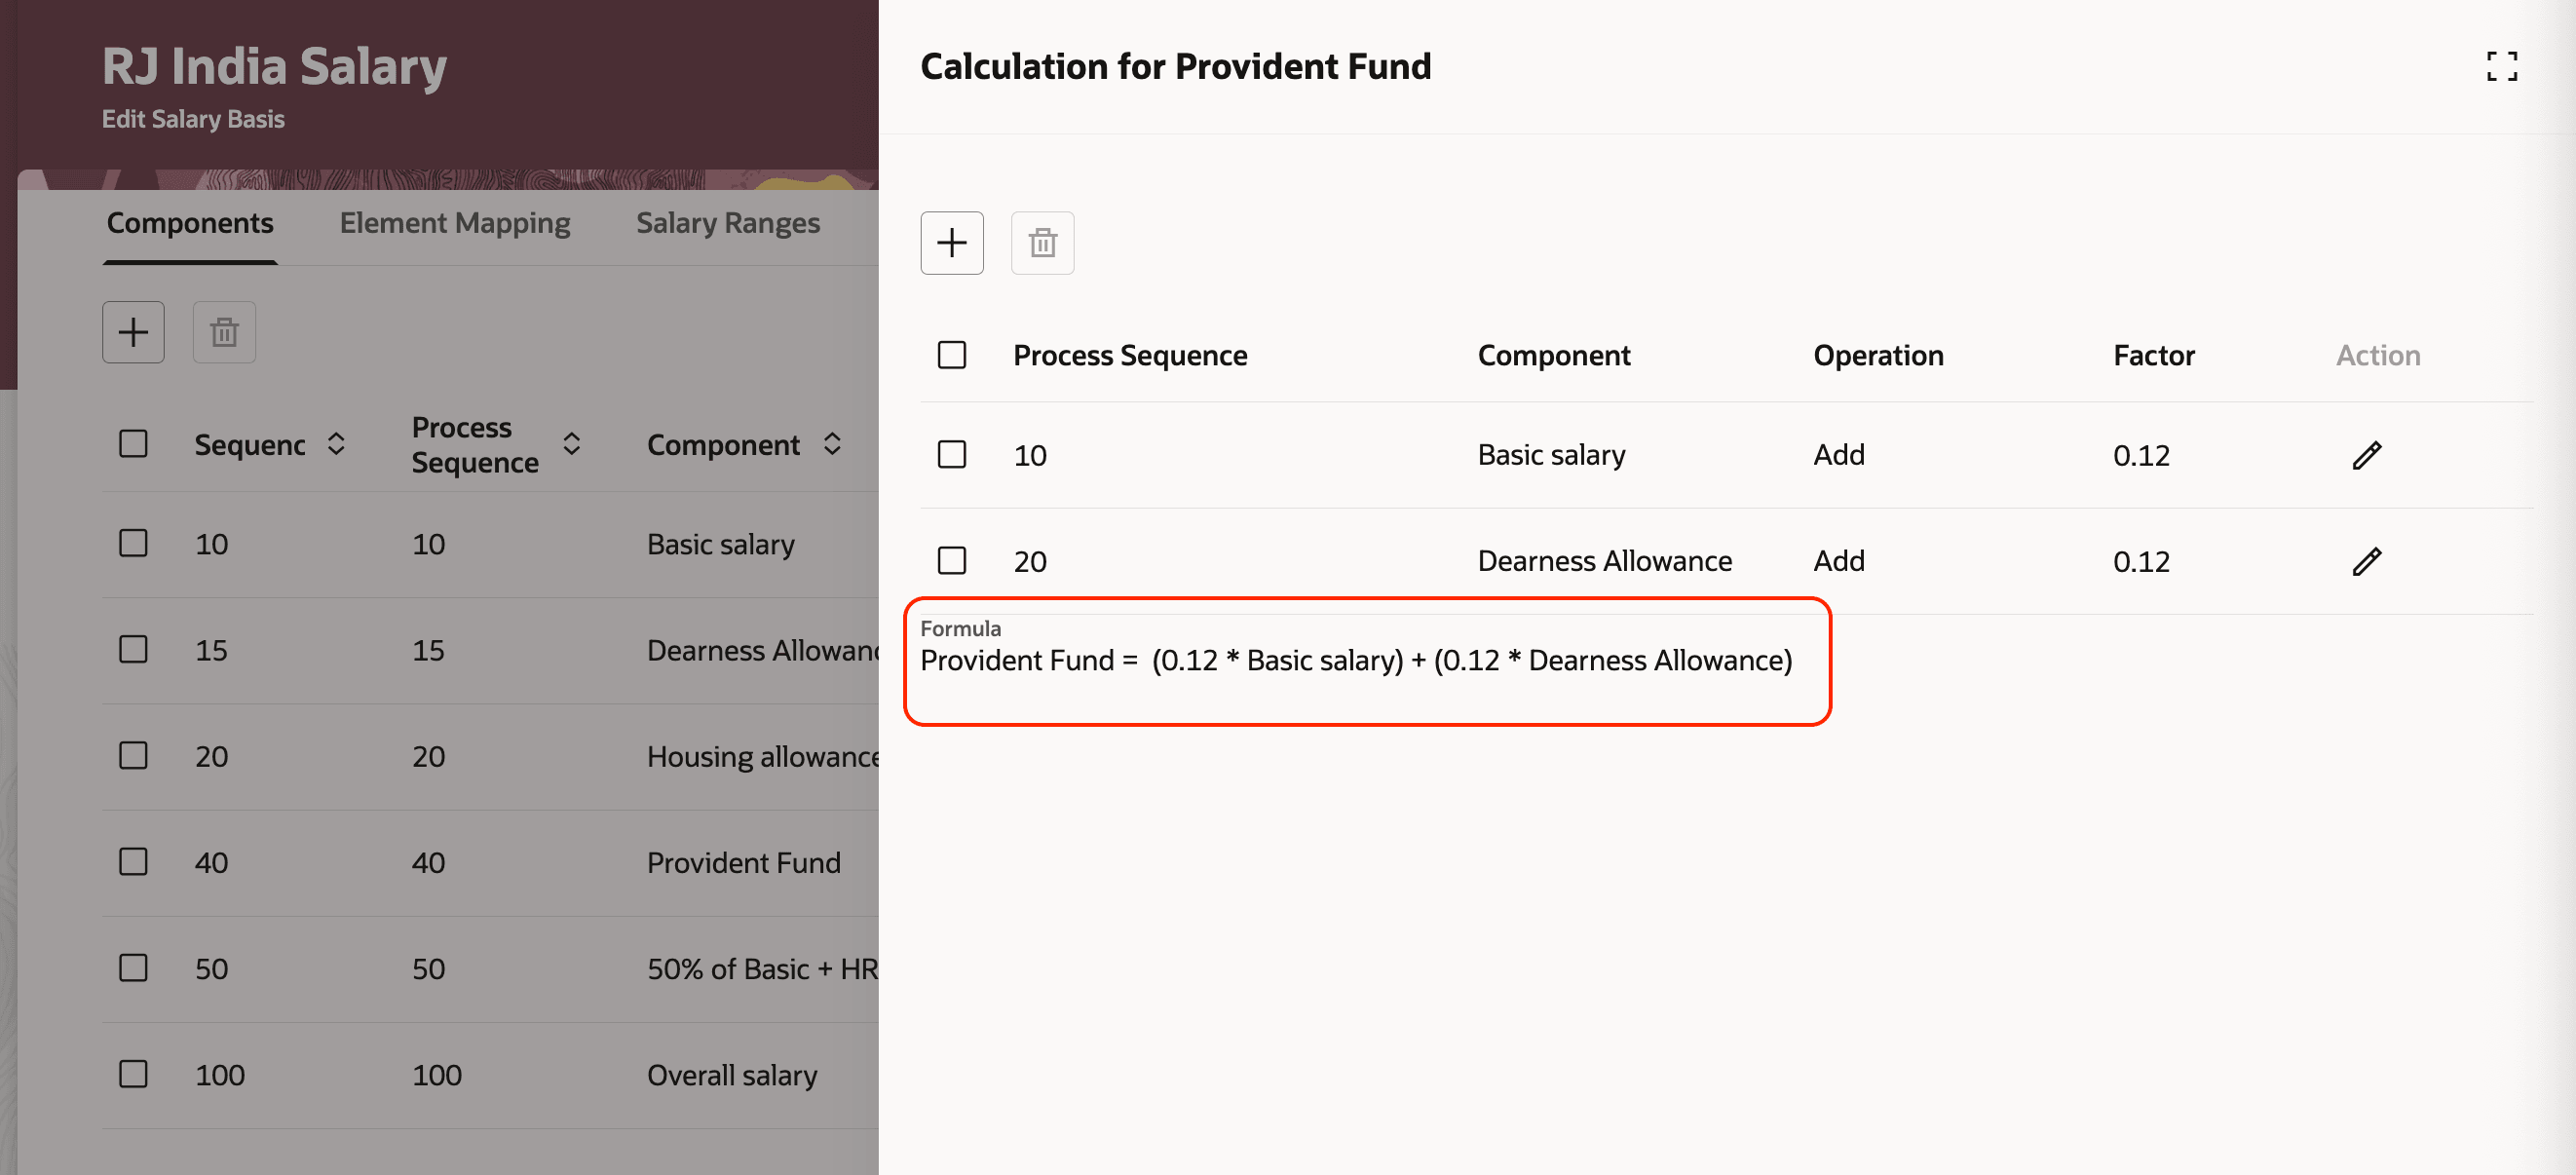2576x1175 pixels.
Task: Open the Salary Ranges tab
Action: (x=728, y=223)
